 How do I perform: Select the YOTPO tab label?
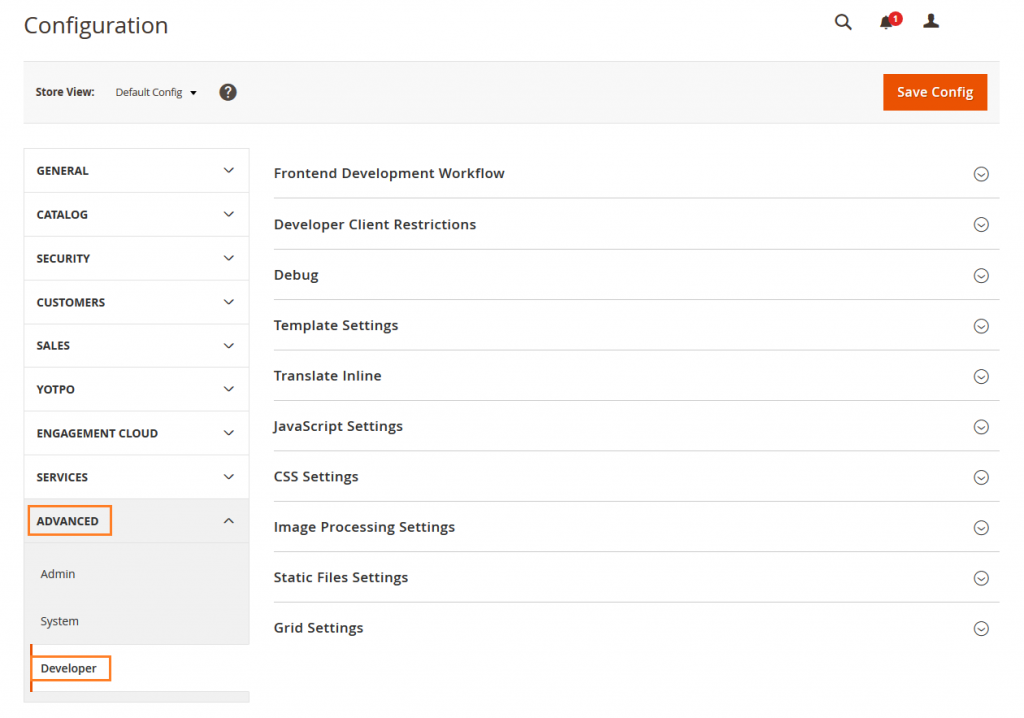[56, 389]
